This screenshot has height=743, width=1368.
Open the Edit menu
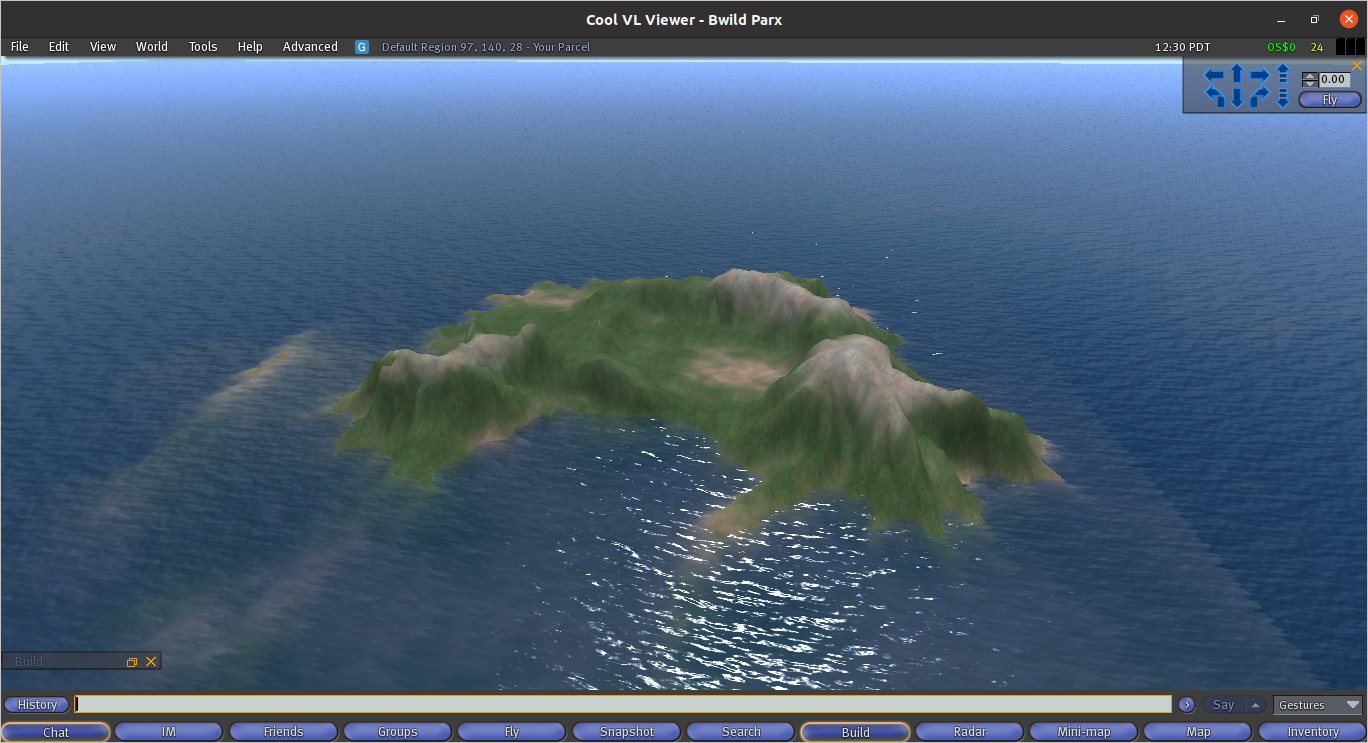pos(59,47)
